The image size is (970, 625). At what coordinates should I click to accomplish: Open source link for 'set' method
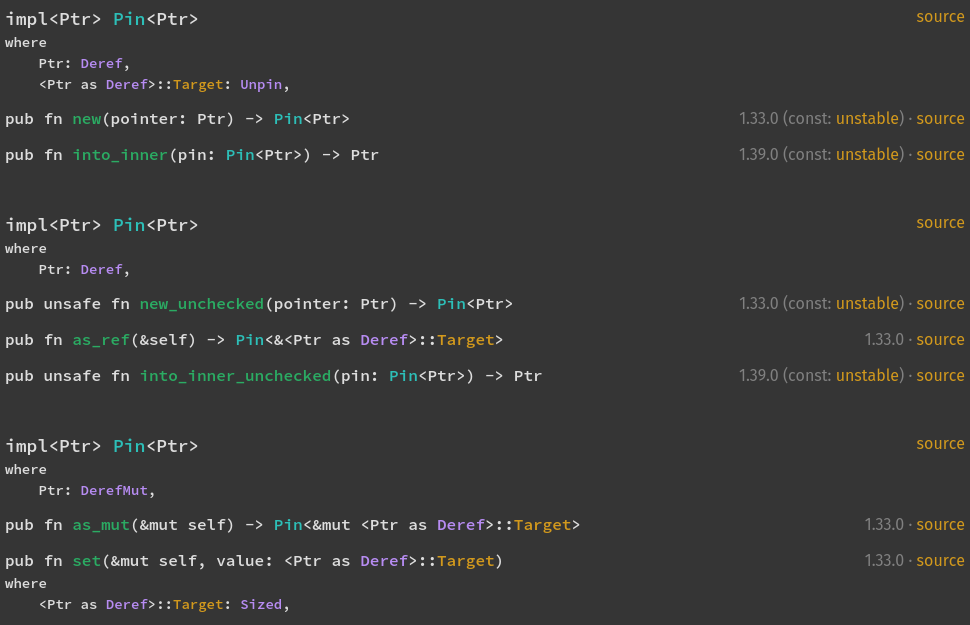click(x=940, y=560)
